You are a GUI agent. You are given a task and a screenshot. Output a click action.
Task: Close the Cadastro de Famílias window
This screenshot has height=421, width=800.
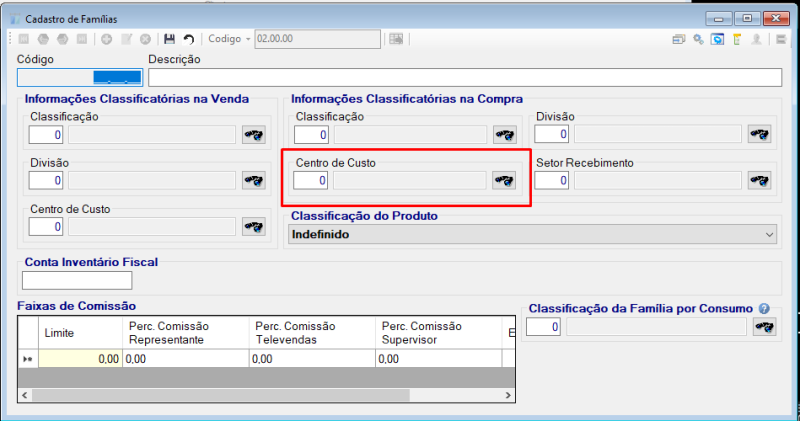pos(777,19)
